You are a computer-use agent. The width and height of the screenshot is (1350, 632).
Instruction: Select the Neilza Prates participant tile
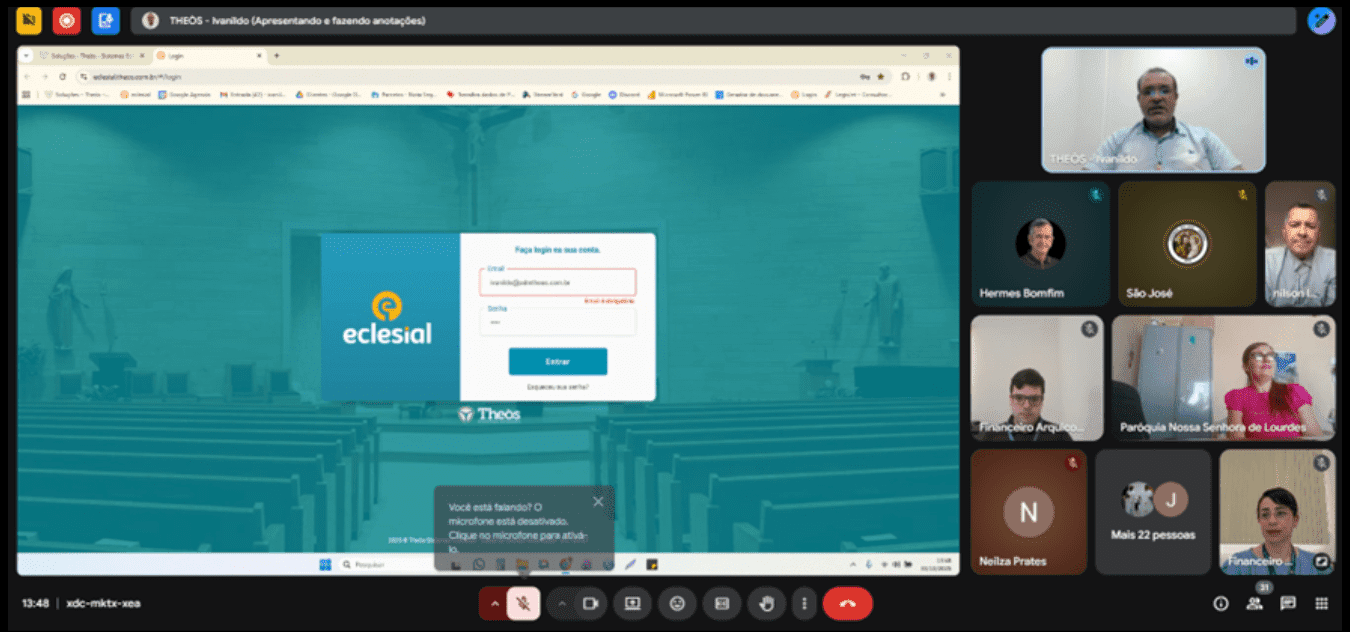pos(1028,512)
